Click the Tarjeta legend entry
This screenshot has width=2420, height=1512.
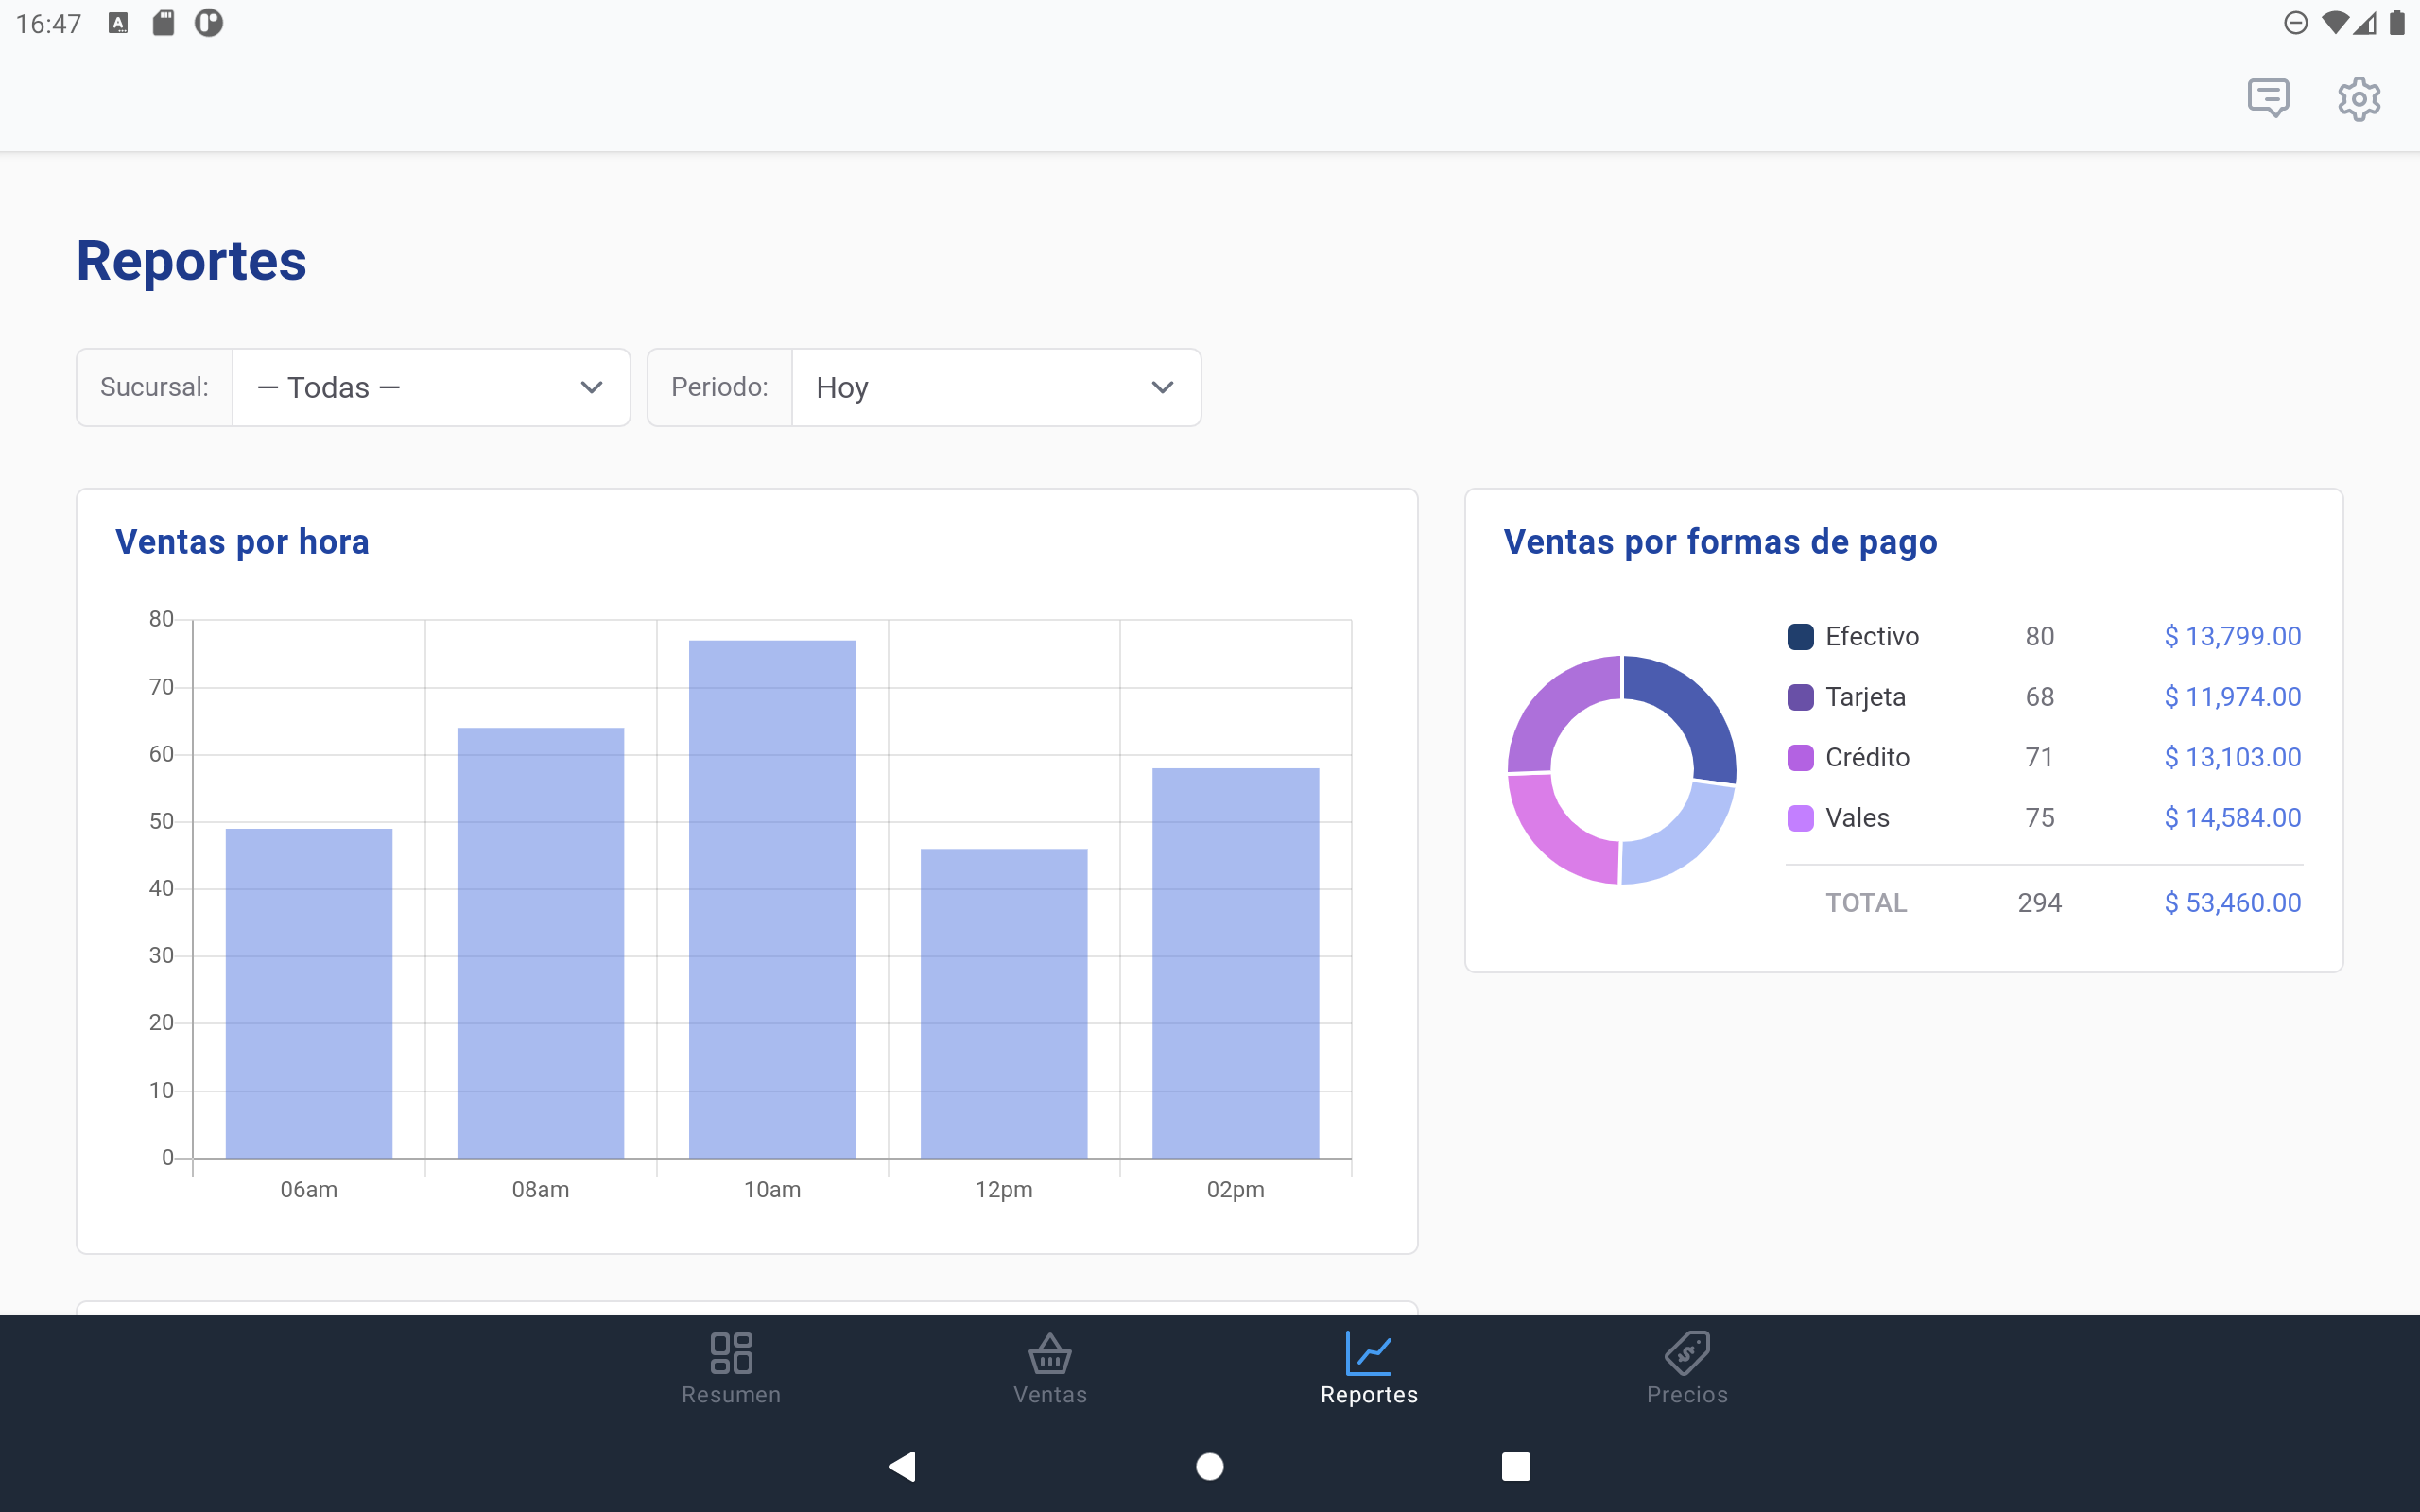tap(1866, 697)
